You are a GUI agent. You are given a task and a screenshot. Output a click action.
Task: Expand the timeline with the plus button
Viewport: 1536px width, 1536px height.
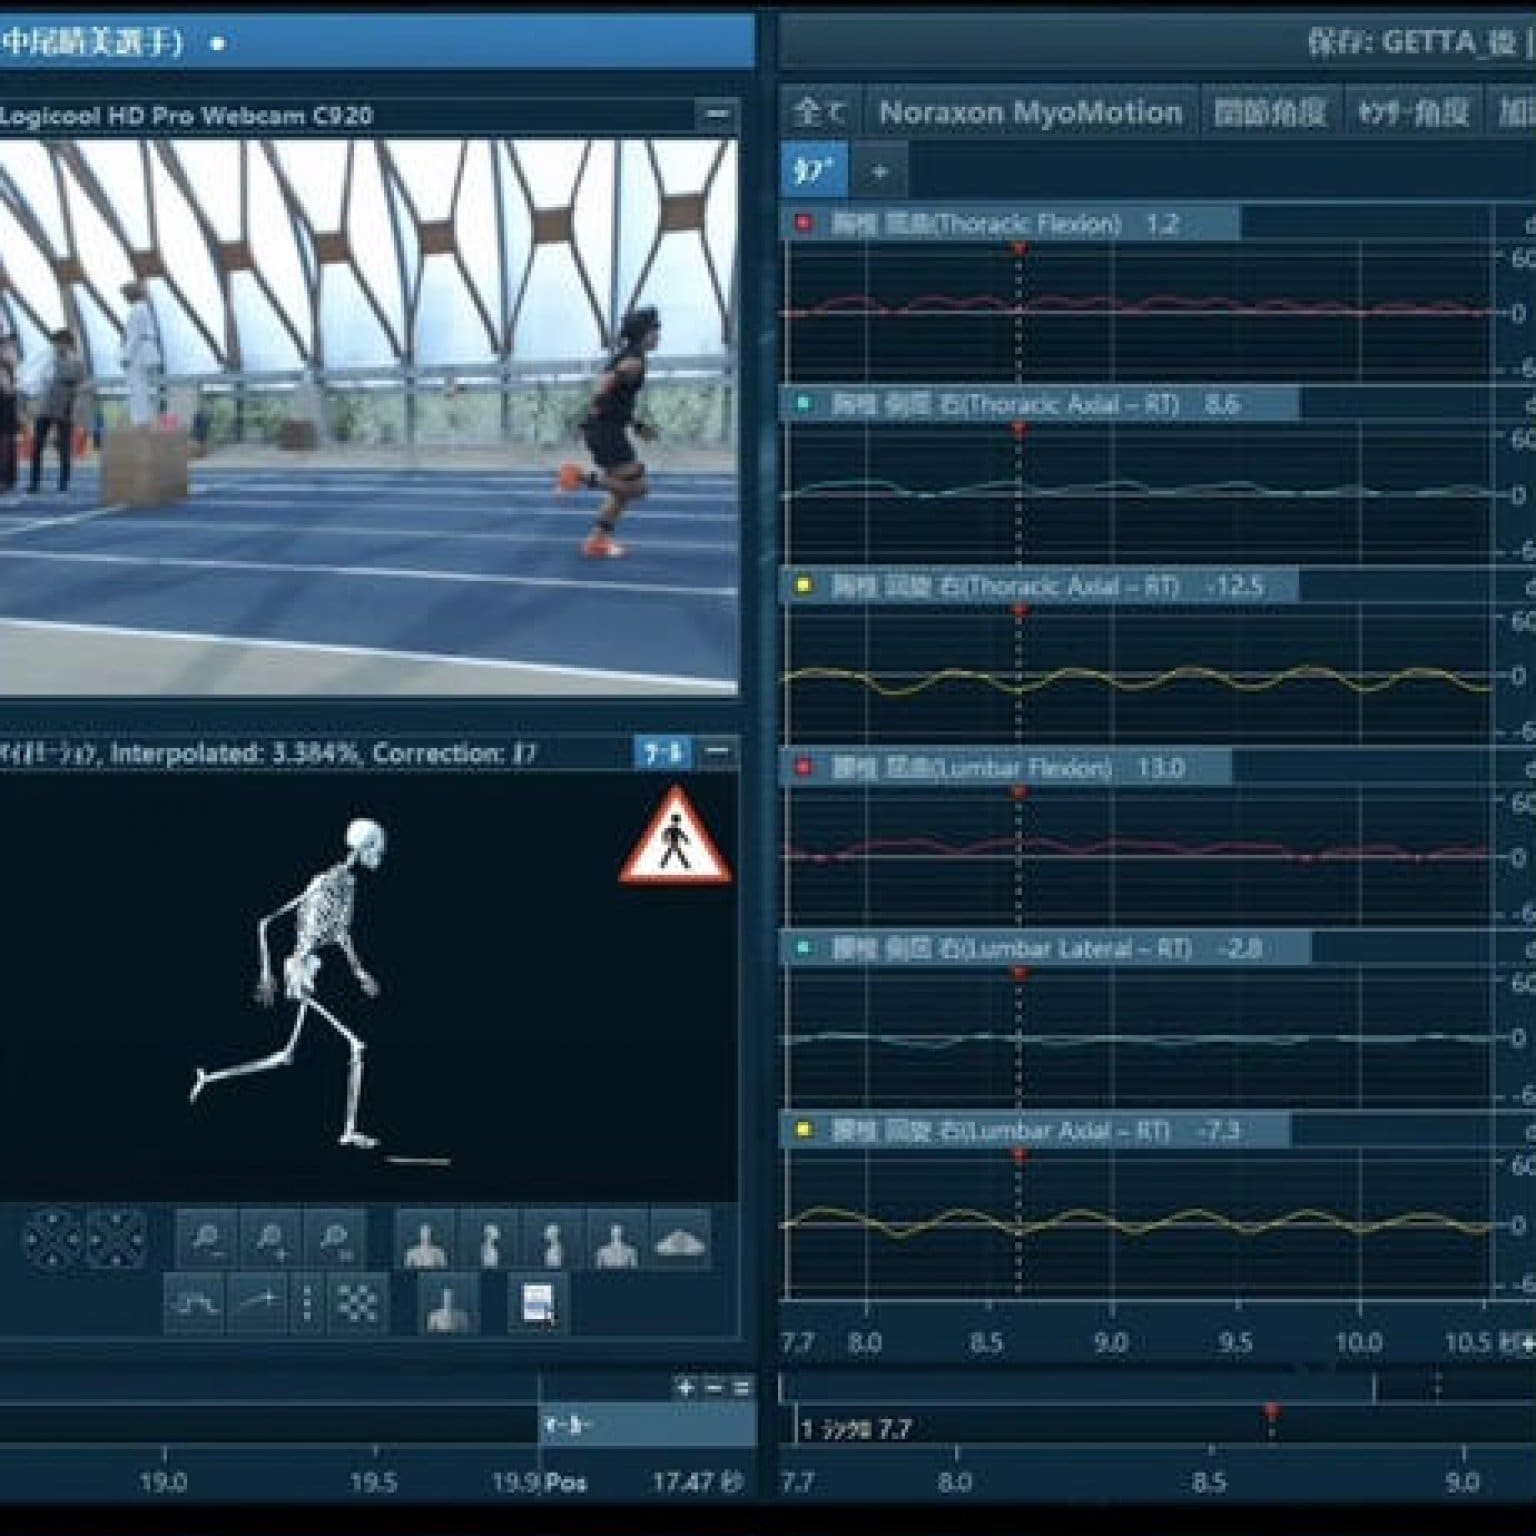tap(685, 1387)
